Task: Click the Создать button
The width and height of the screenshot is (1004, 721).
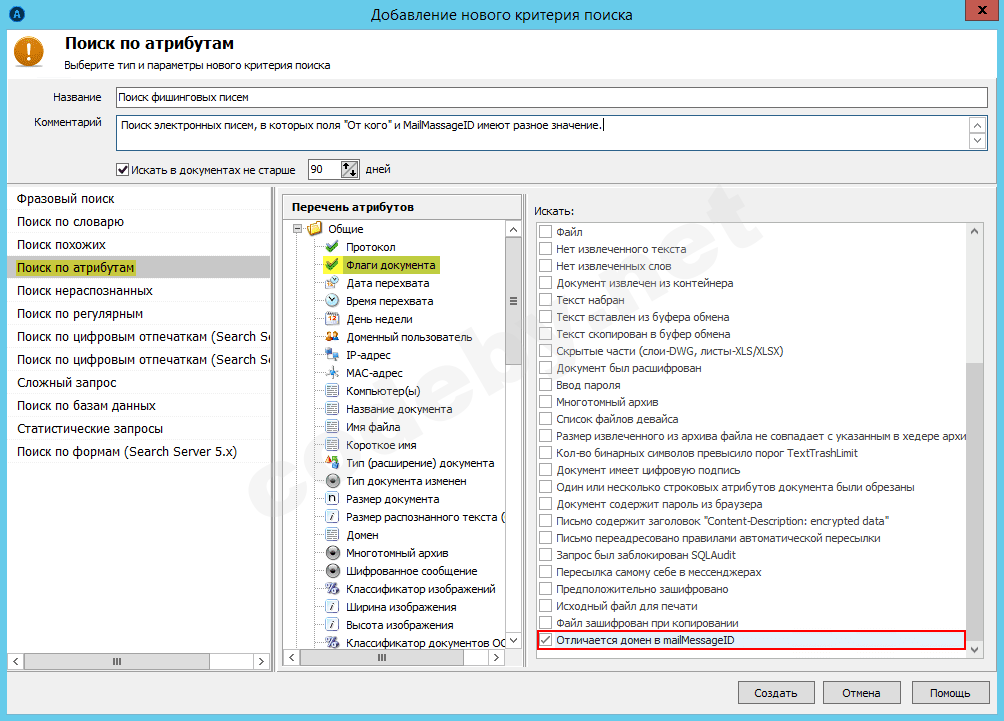Action: point(775,693)
